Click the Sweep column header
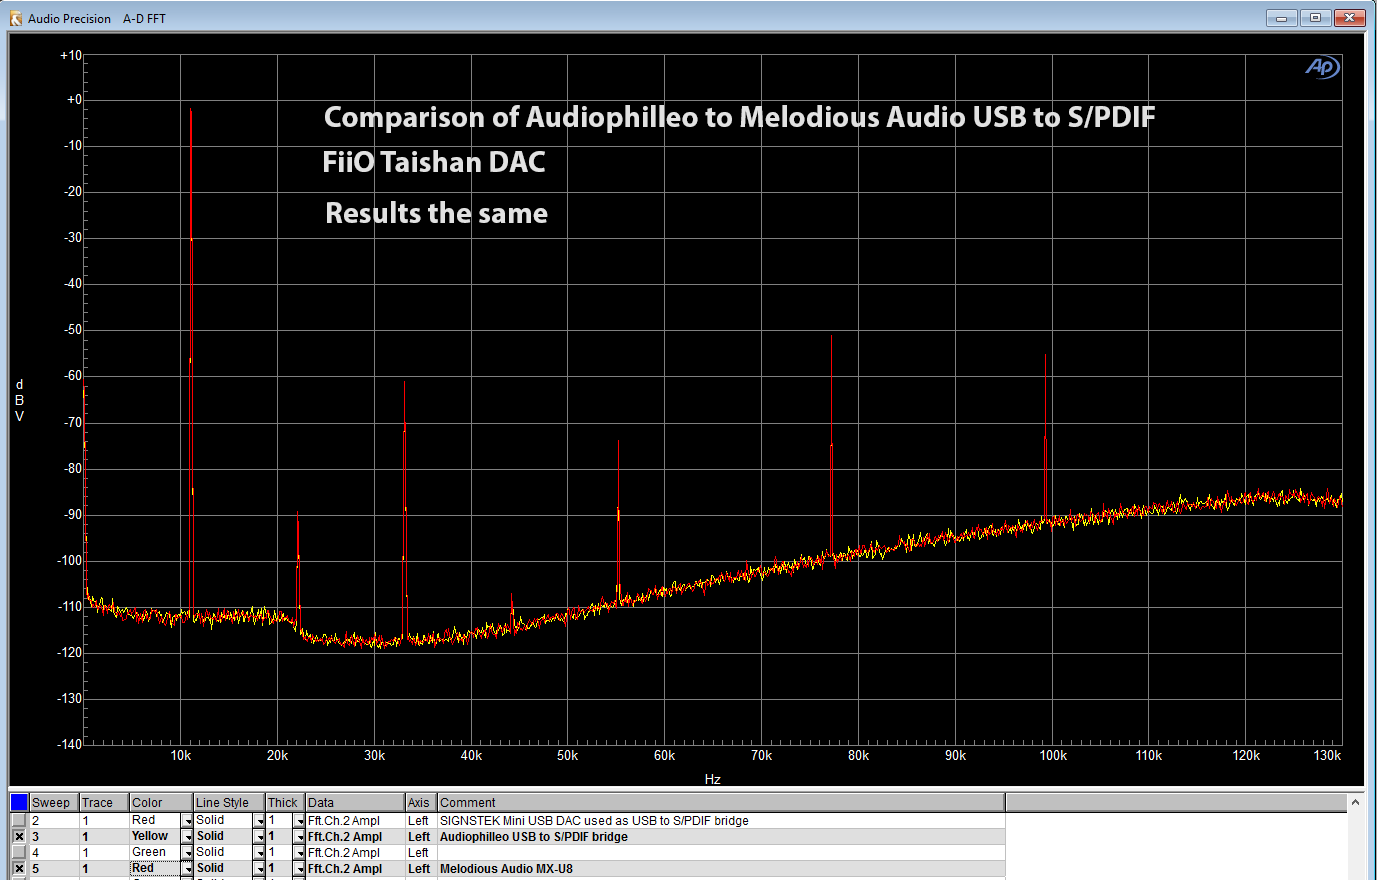This screenshot has width=1377, height=880. tap(54, 802)
